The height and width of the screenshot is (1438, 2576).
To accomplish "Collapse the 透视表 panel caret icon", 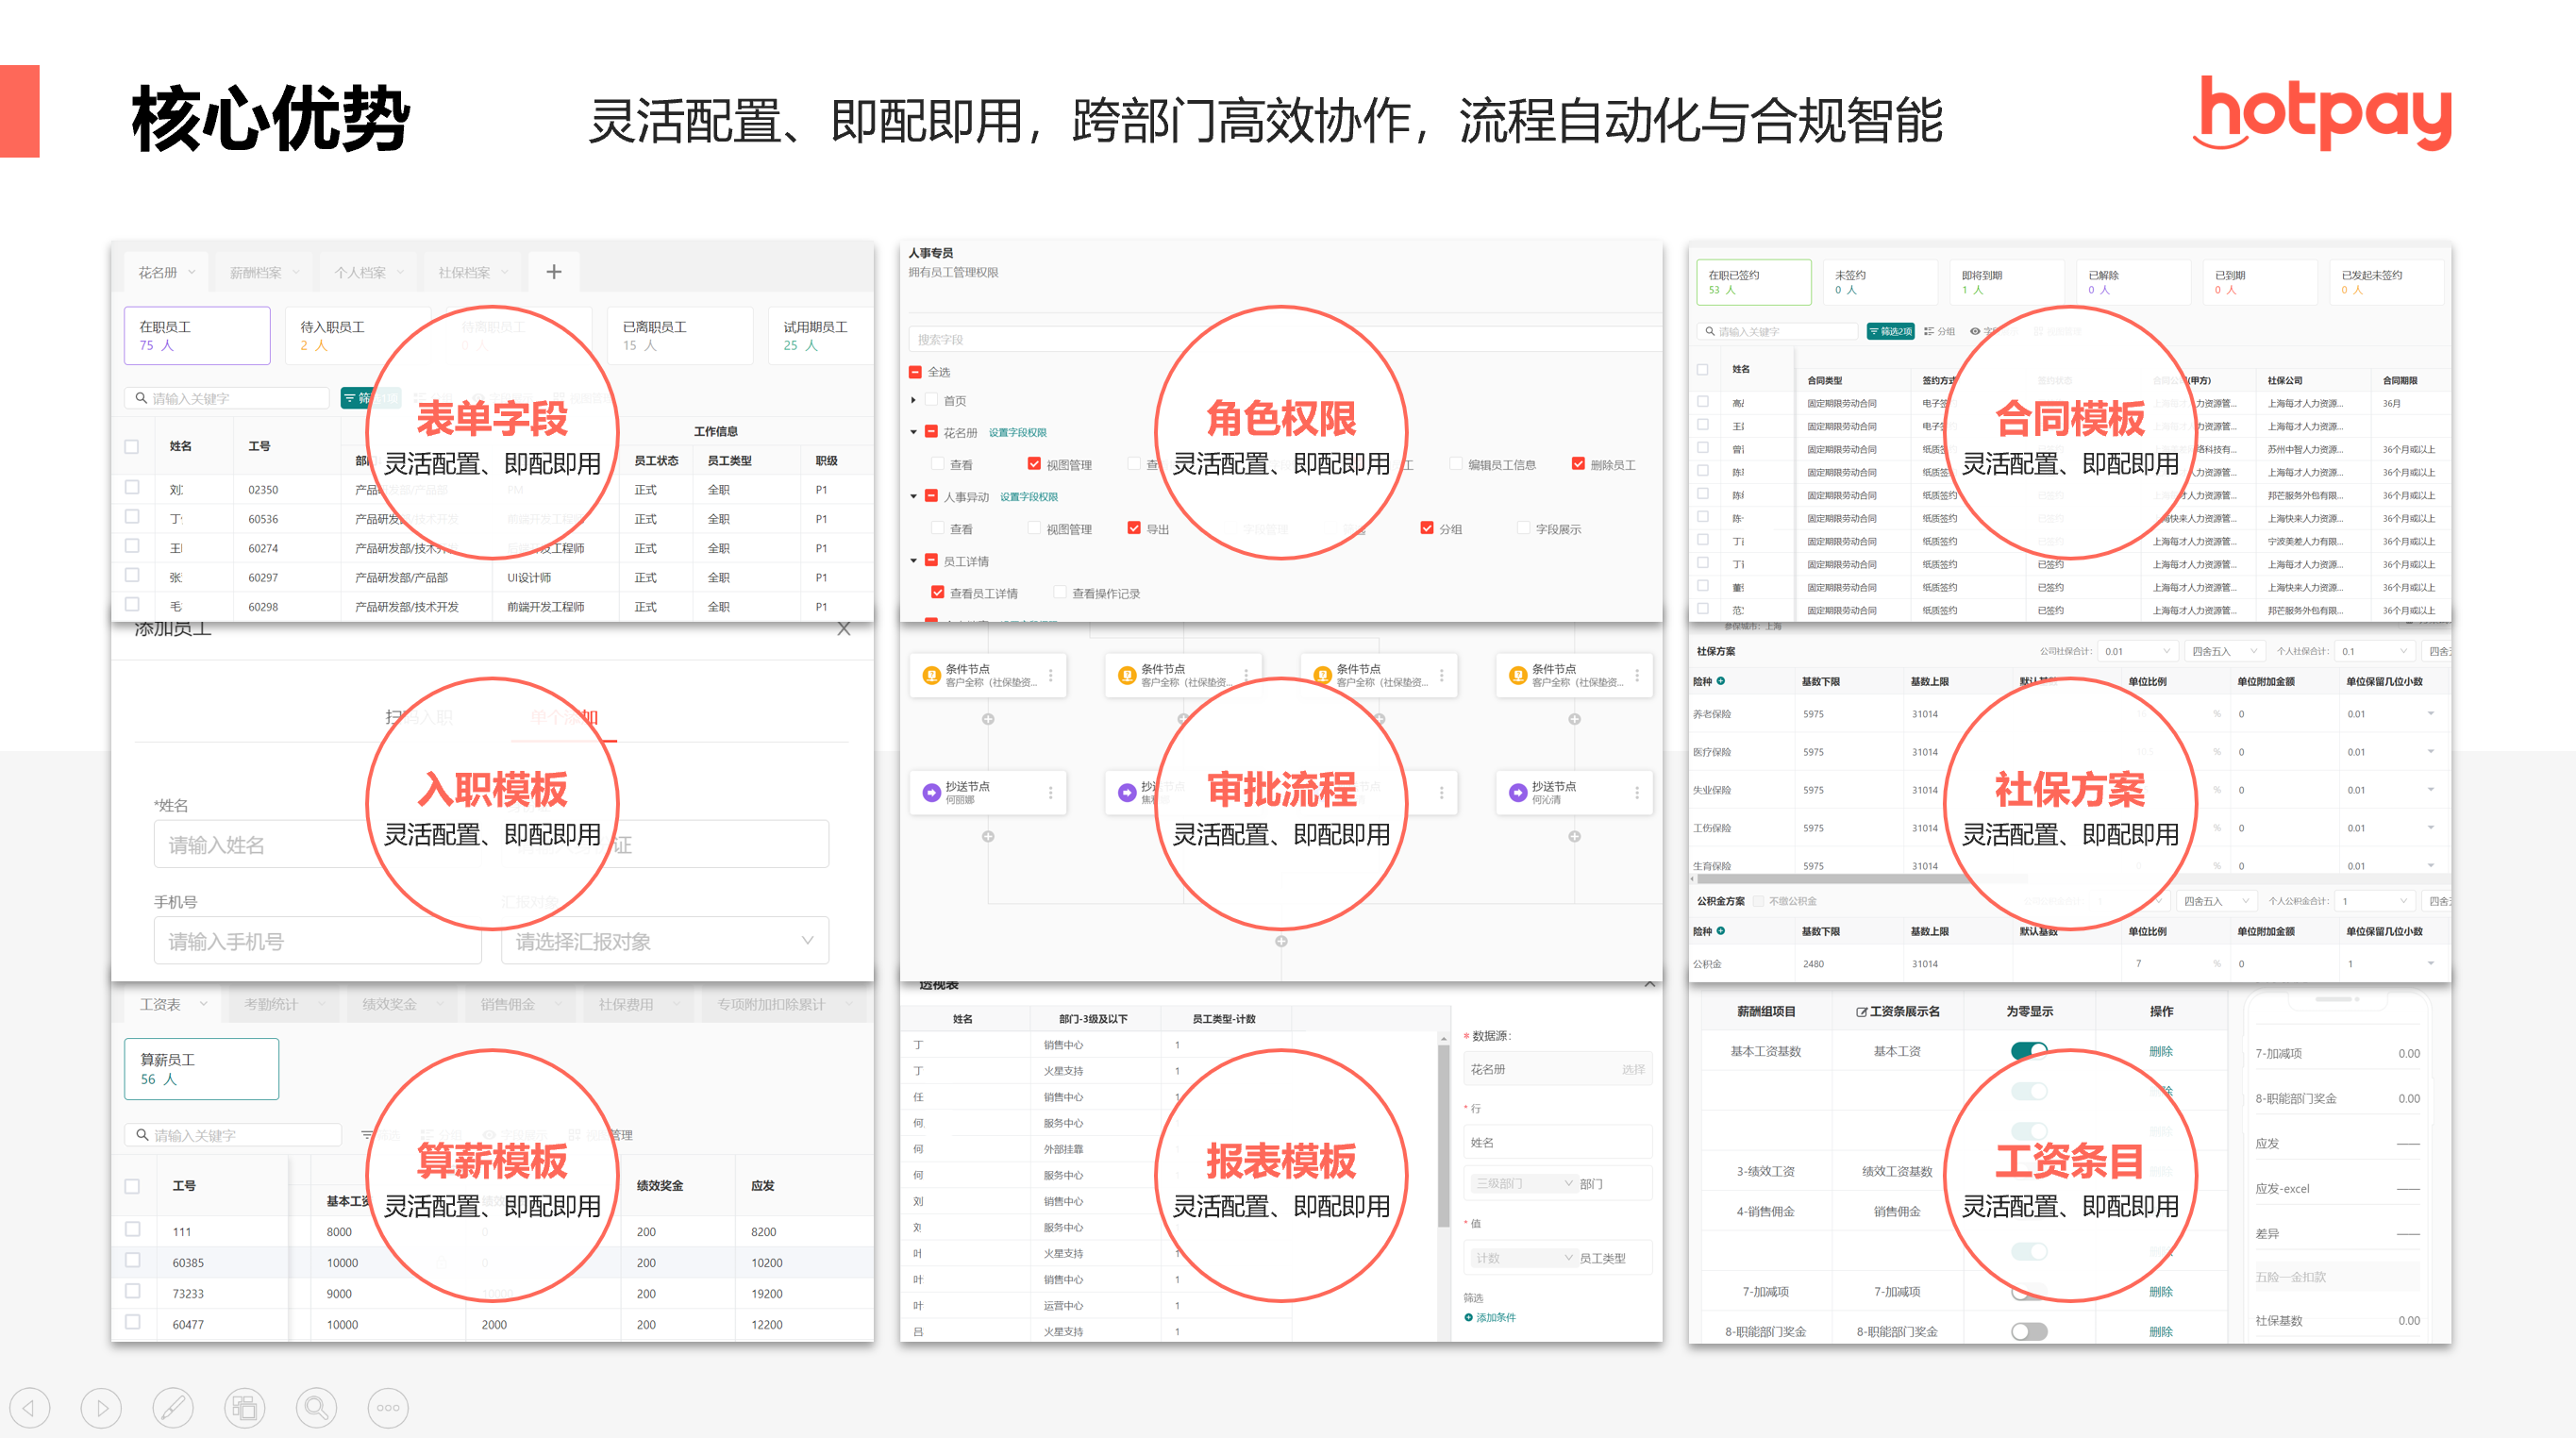I will 1650,985.
